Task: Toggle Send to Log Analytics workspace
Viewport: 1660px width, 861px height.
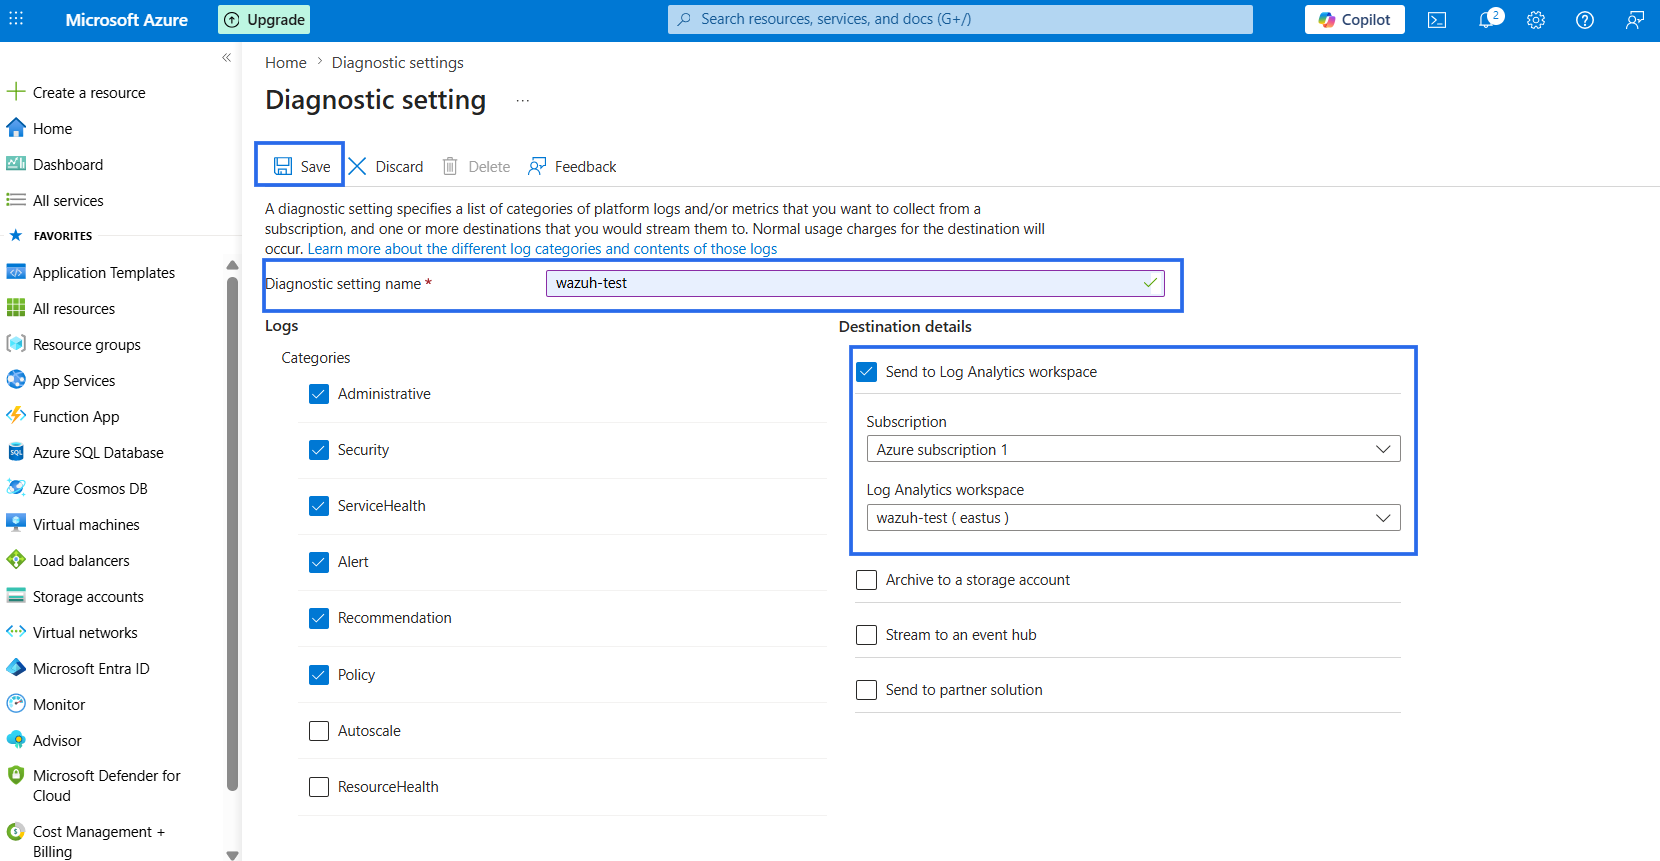Action: (867, 372)
